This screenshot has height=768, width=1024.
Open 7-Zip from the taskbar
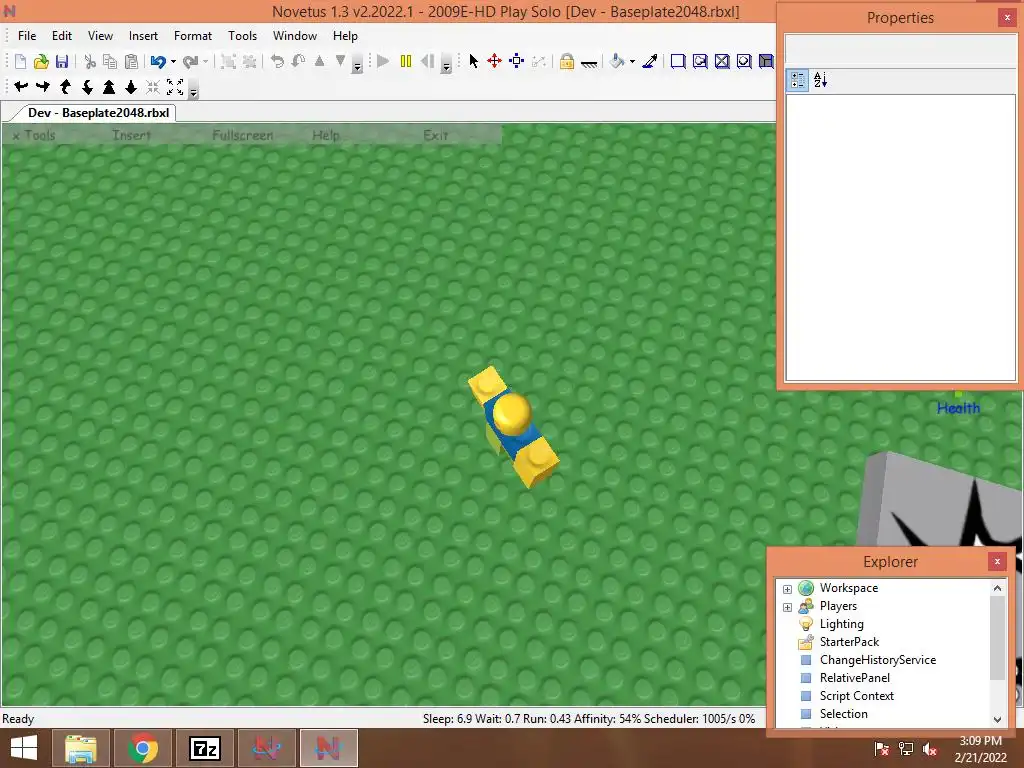(x=204, y=748)
